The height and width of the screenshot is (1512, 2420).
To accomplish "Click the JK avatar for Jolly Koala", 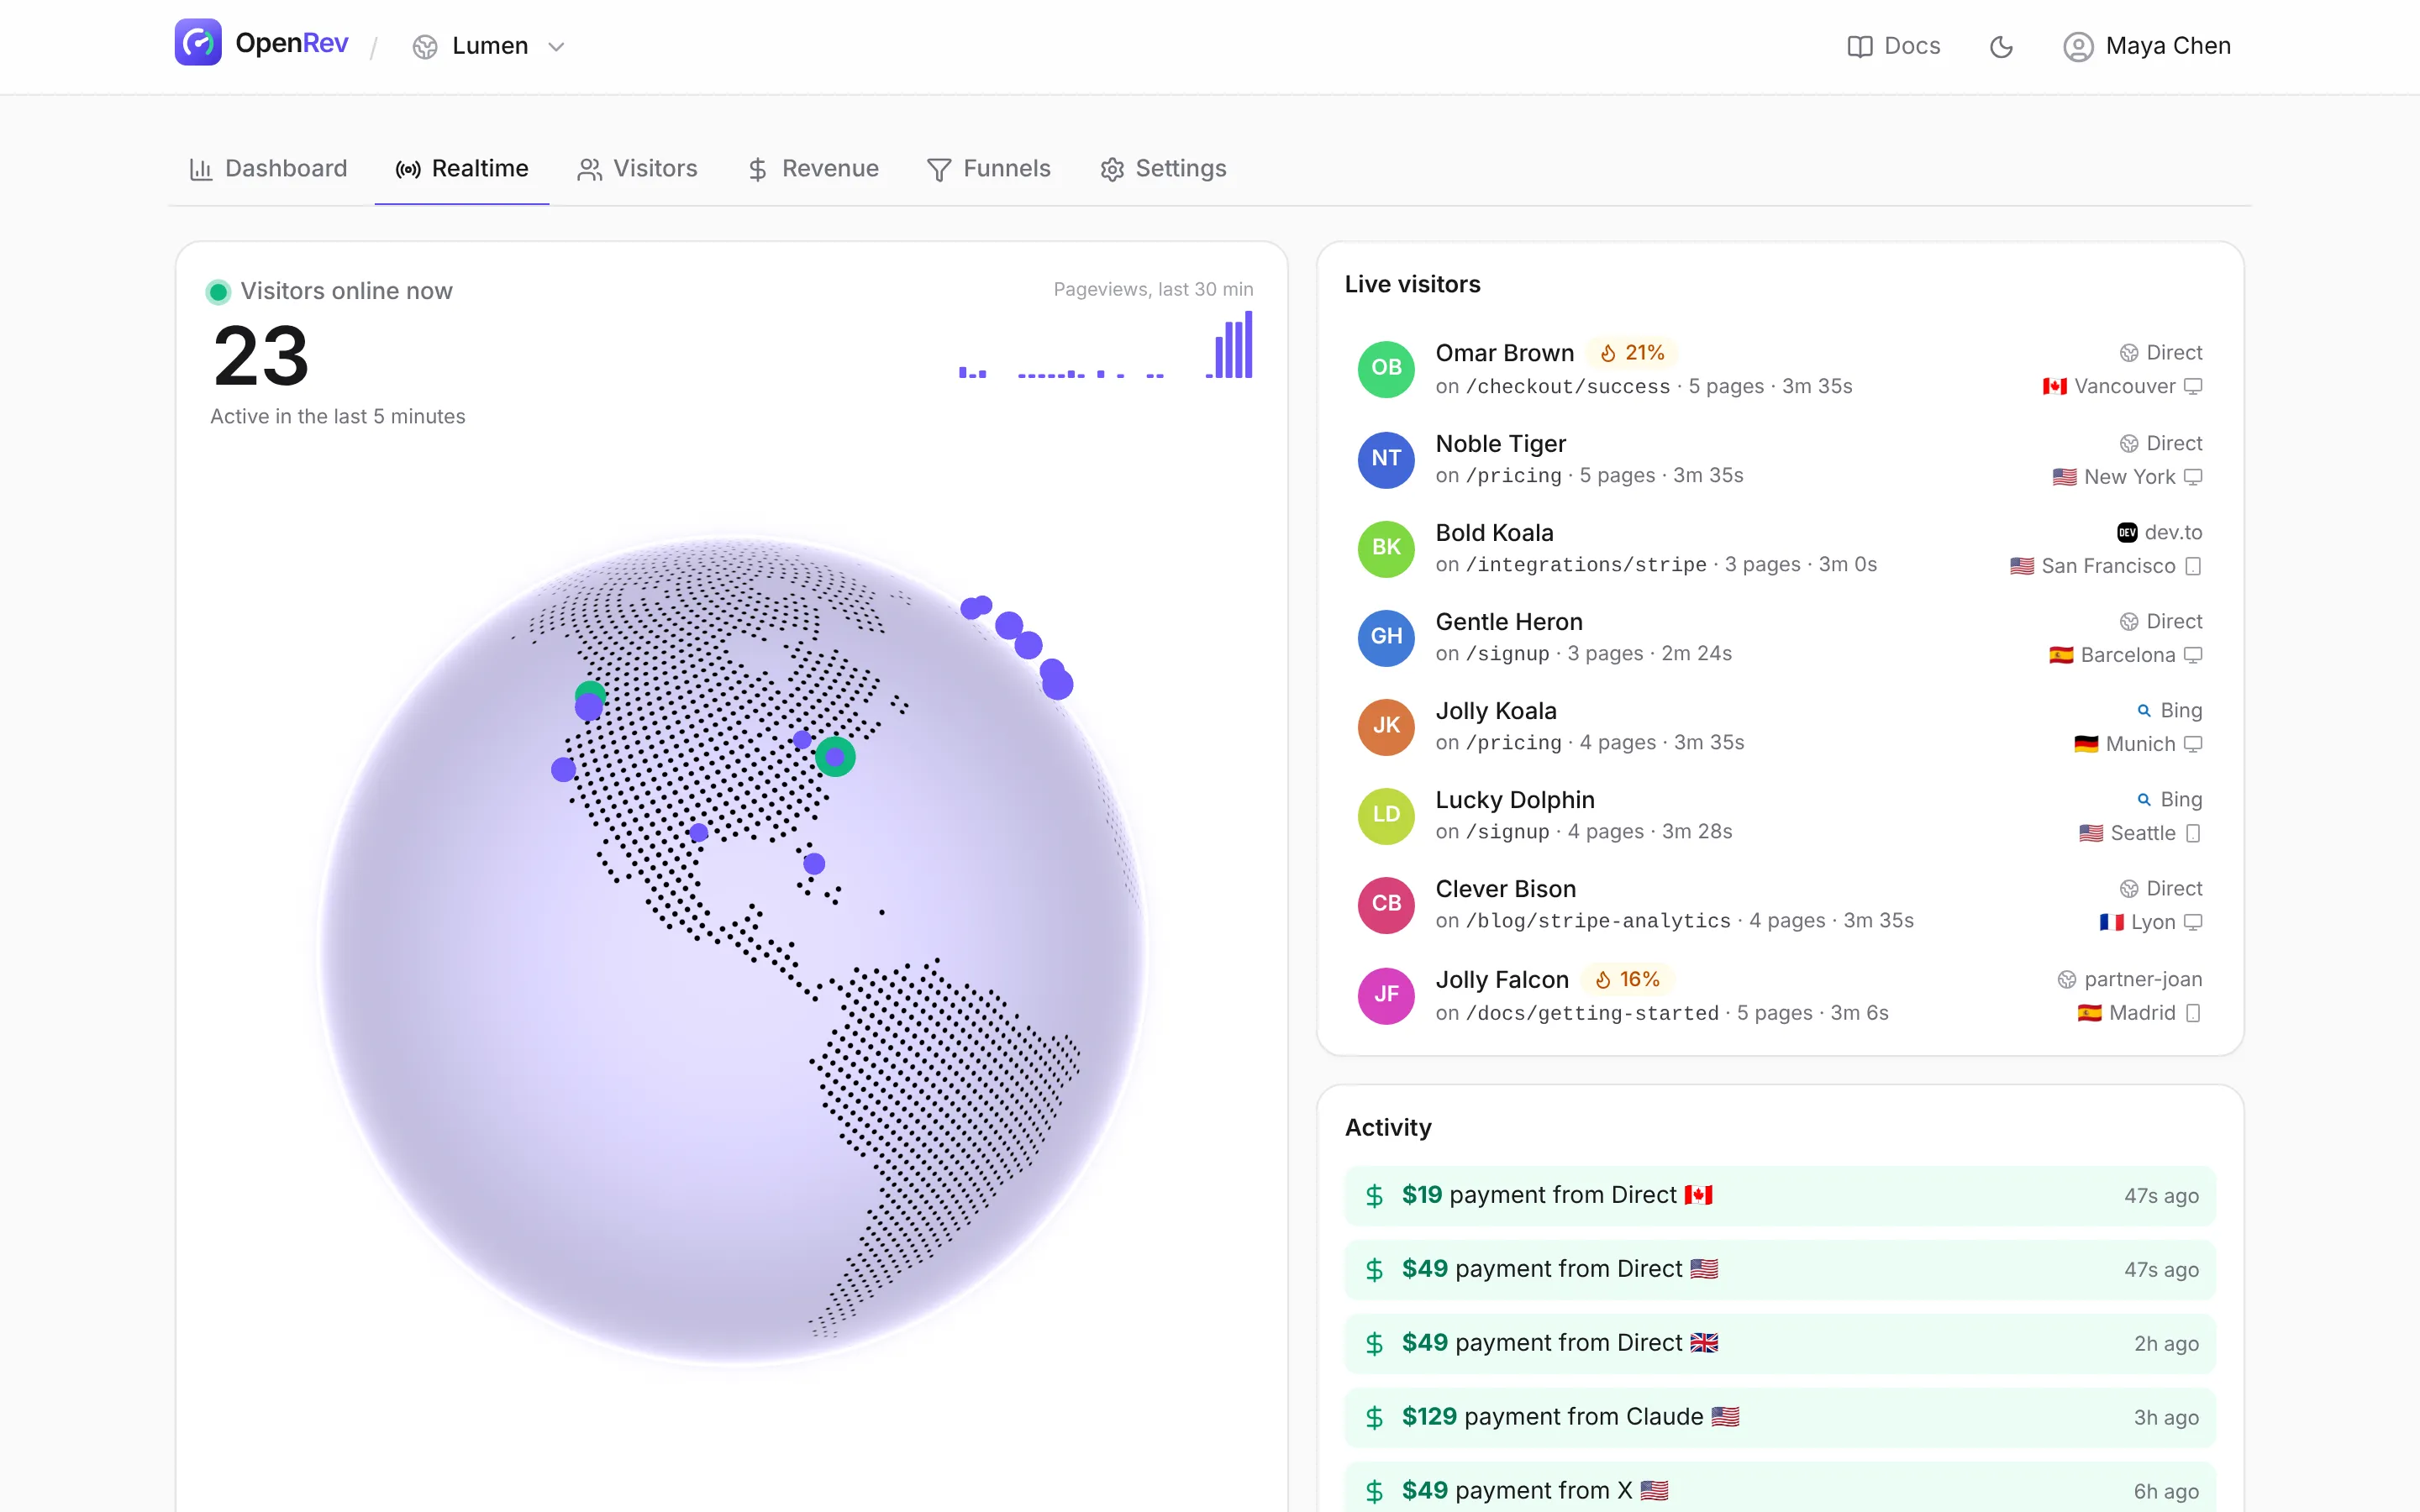I will (1386, 726).
